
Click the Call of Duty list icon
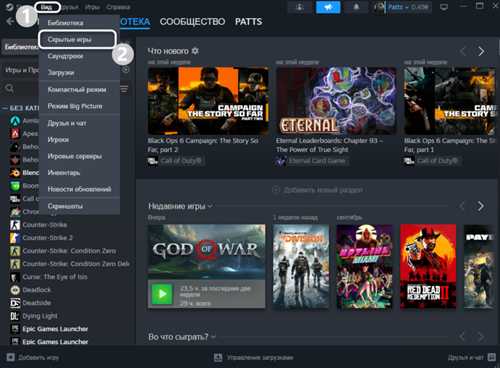[15, 199]
